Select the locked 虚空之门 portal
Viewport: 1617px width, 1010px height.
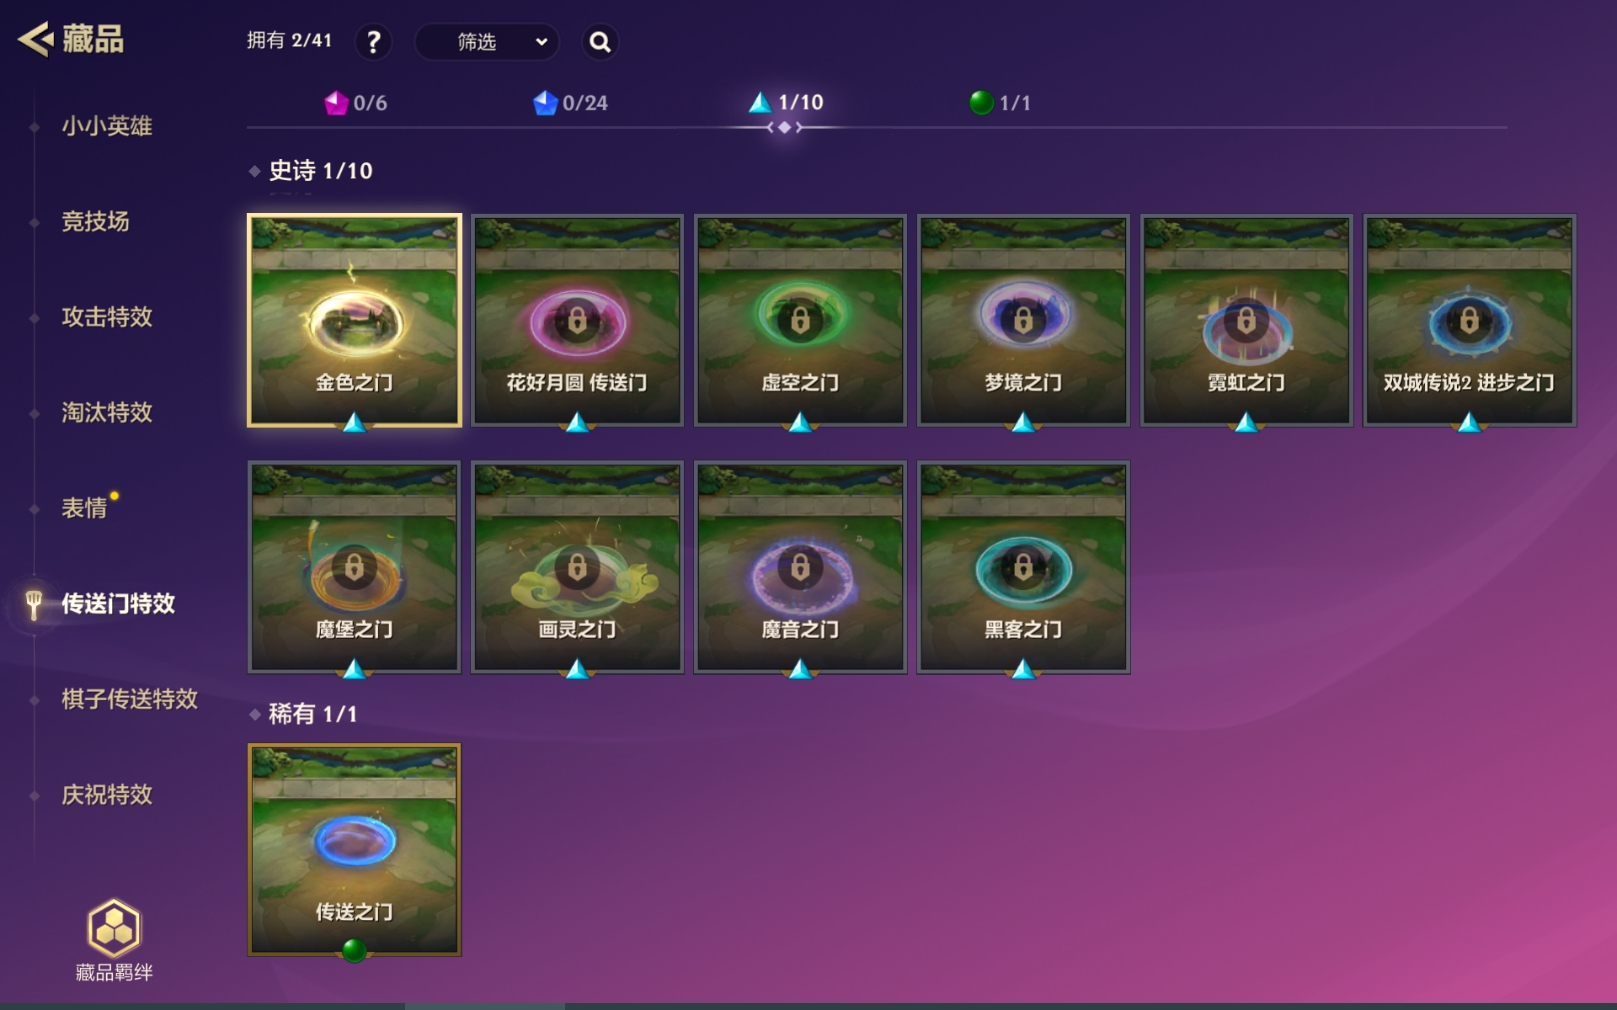click(800, 320)
